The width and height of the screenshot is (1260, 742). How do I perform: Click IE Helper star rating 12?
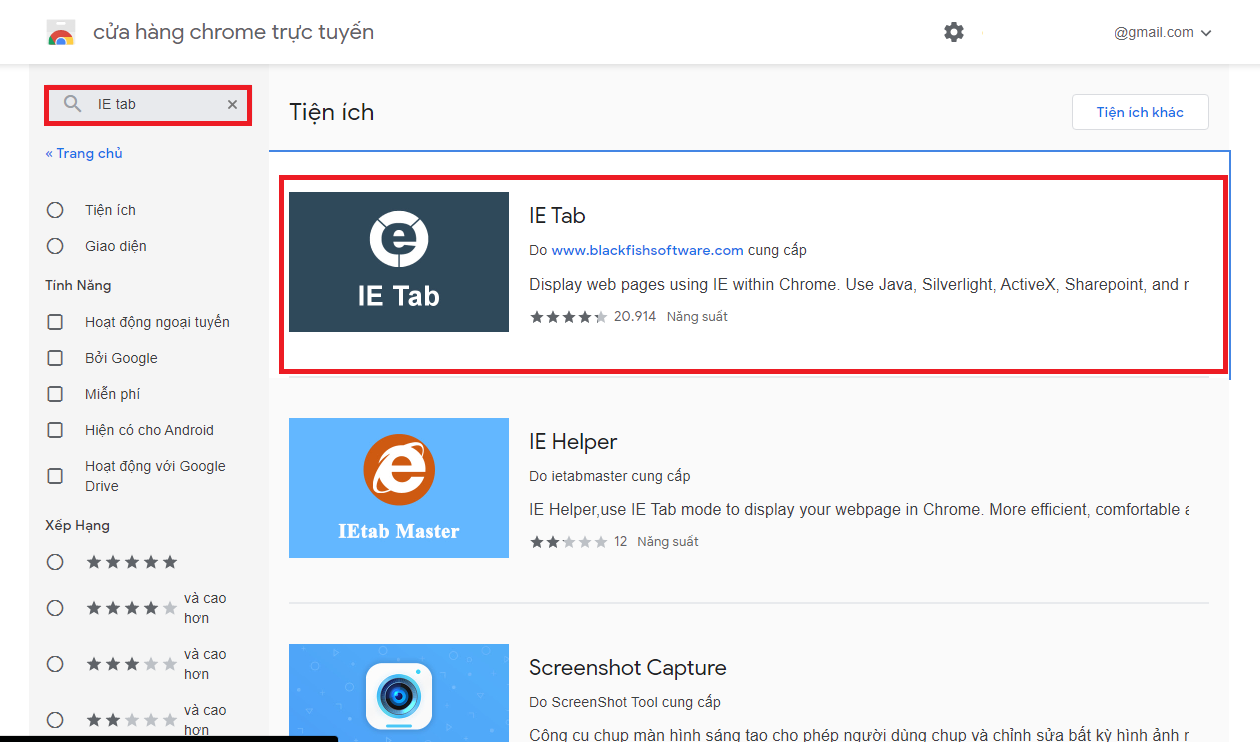coord(578,541)
